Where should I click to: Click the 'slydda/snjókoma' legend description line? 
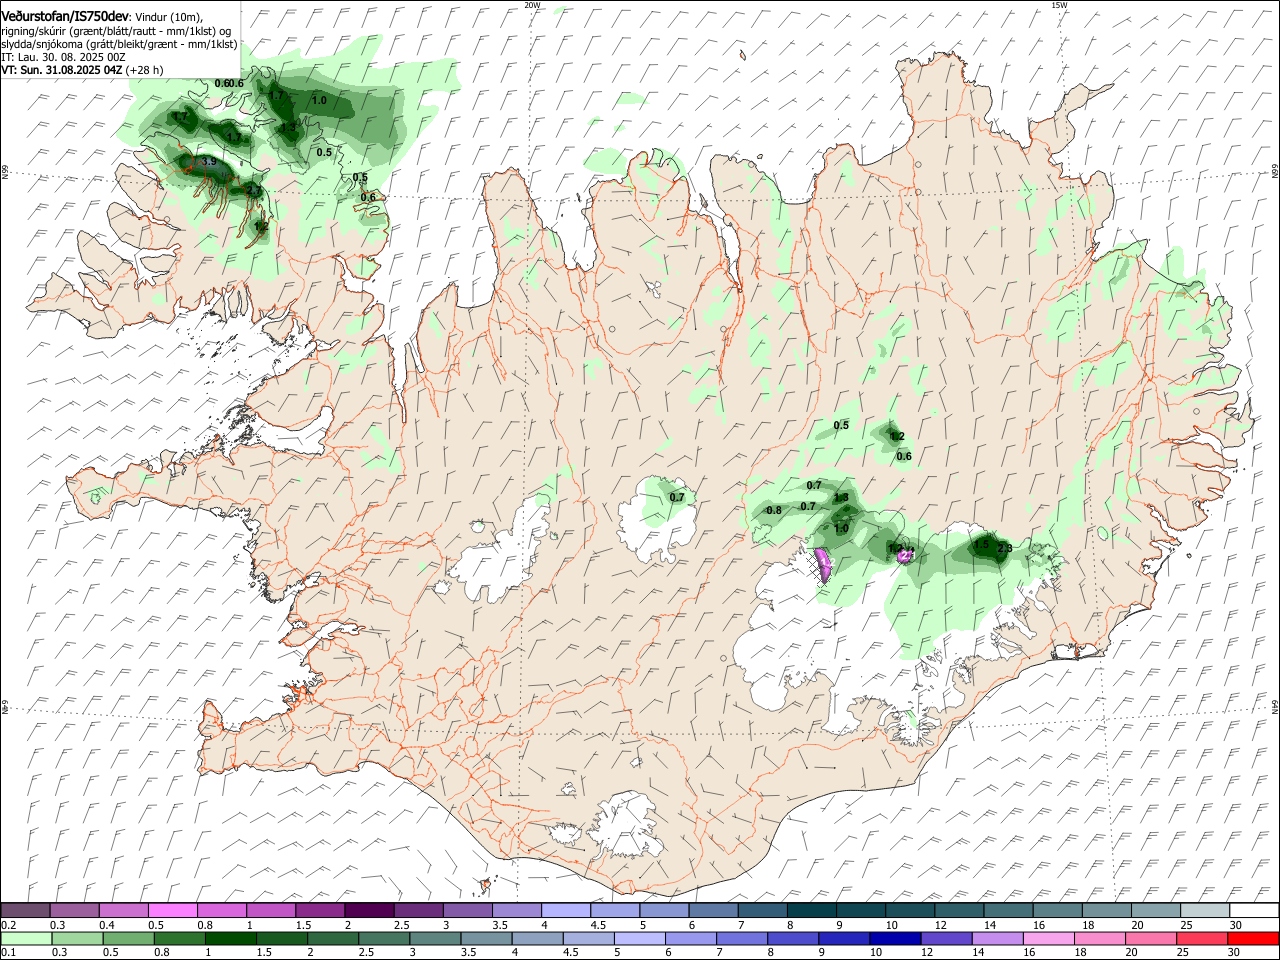tap(119, 44)
